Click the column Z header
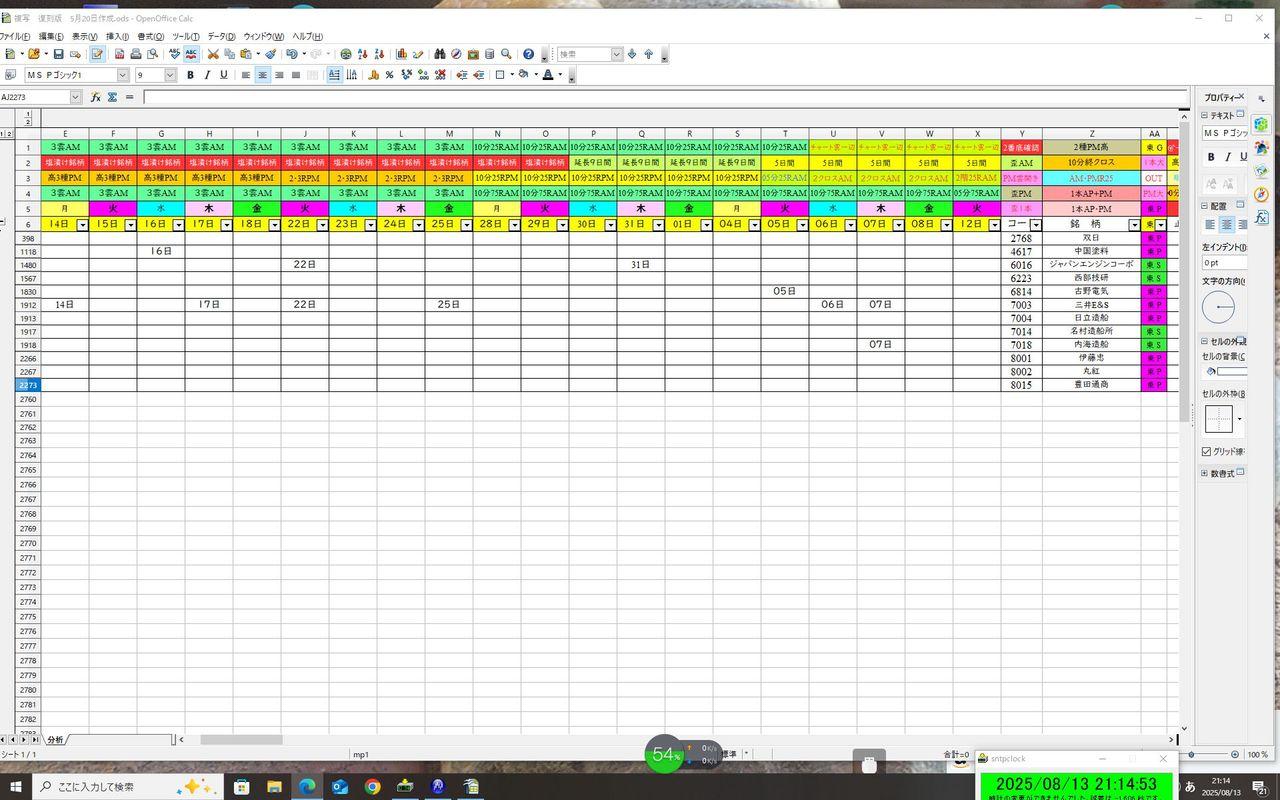 coord(1091,133)
